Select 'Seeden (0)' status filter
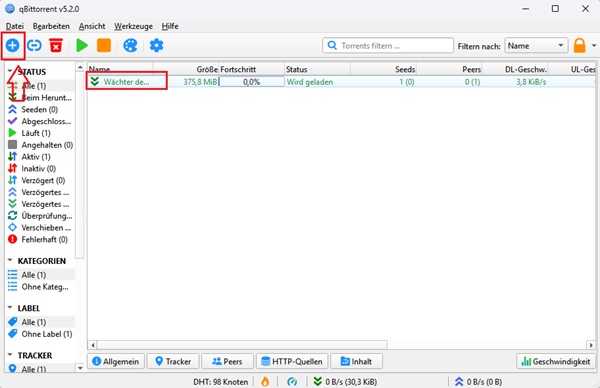The height and width of the screenshot is (388, 600). pos(39,109)
